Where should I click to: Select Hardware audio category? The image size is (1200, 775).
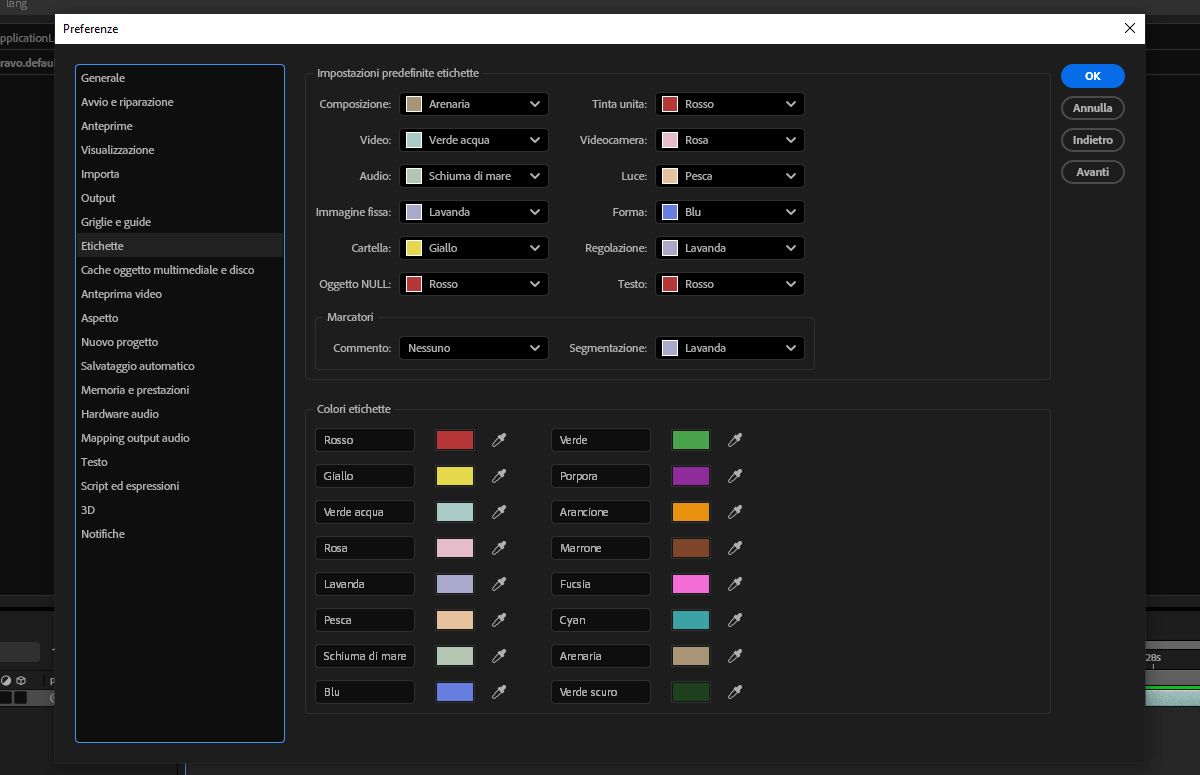180,414
